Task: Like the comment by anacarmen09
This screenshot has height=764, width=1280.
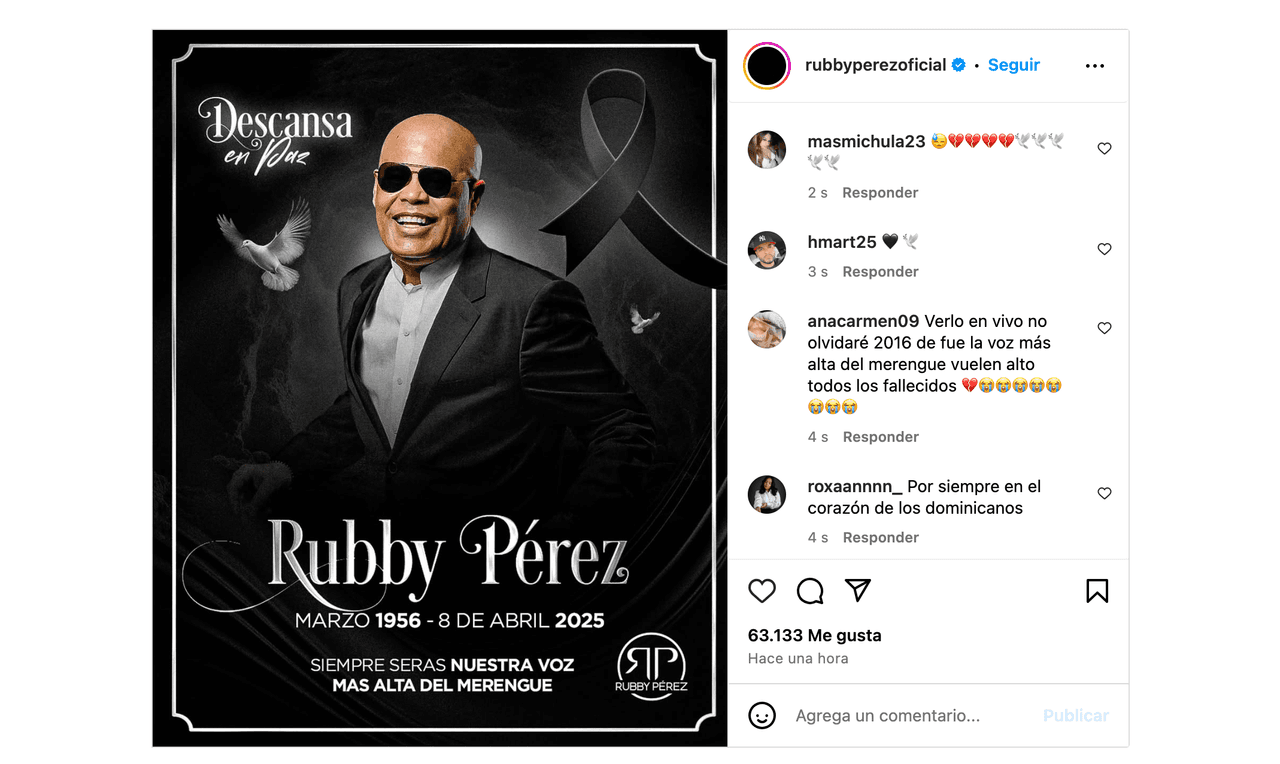Action: (x=1104, y=328)
